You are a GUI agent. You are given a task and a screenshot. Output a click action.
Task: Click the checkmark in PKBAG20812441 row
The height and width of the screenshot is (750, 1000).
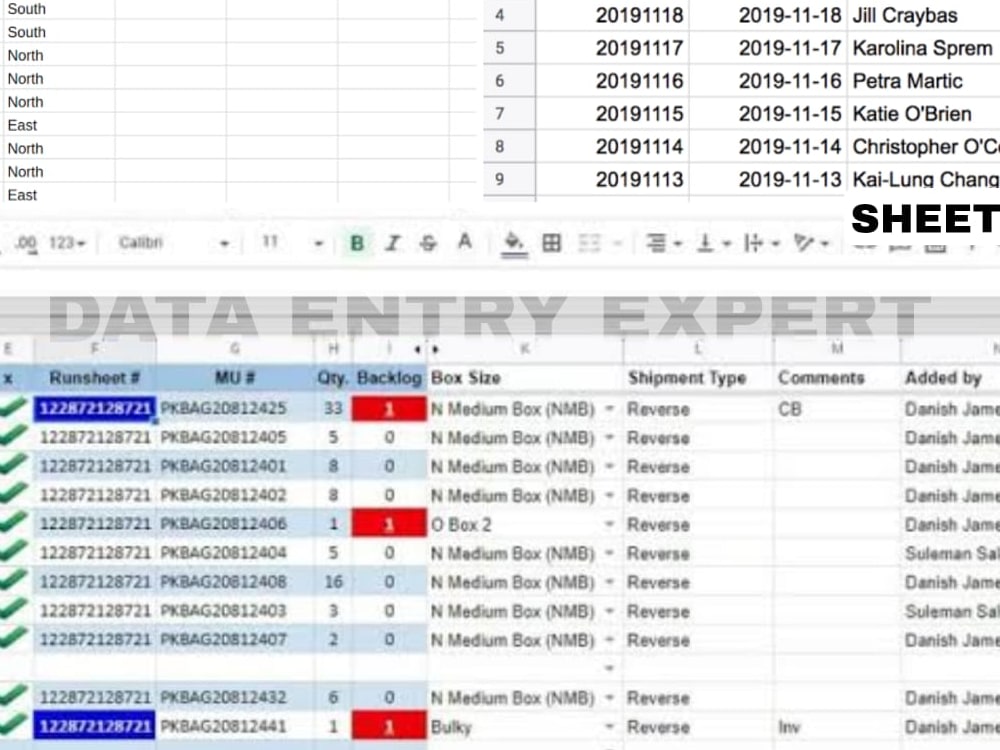[13, 724]
